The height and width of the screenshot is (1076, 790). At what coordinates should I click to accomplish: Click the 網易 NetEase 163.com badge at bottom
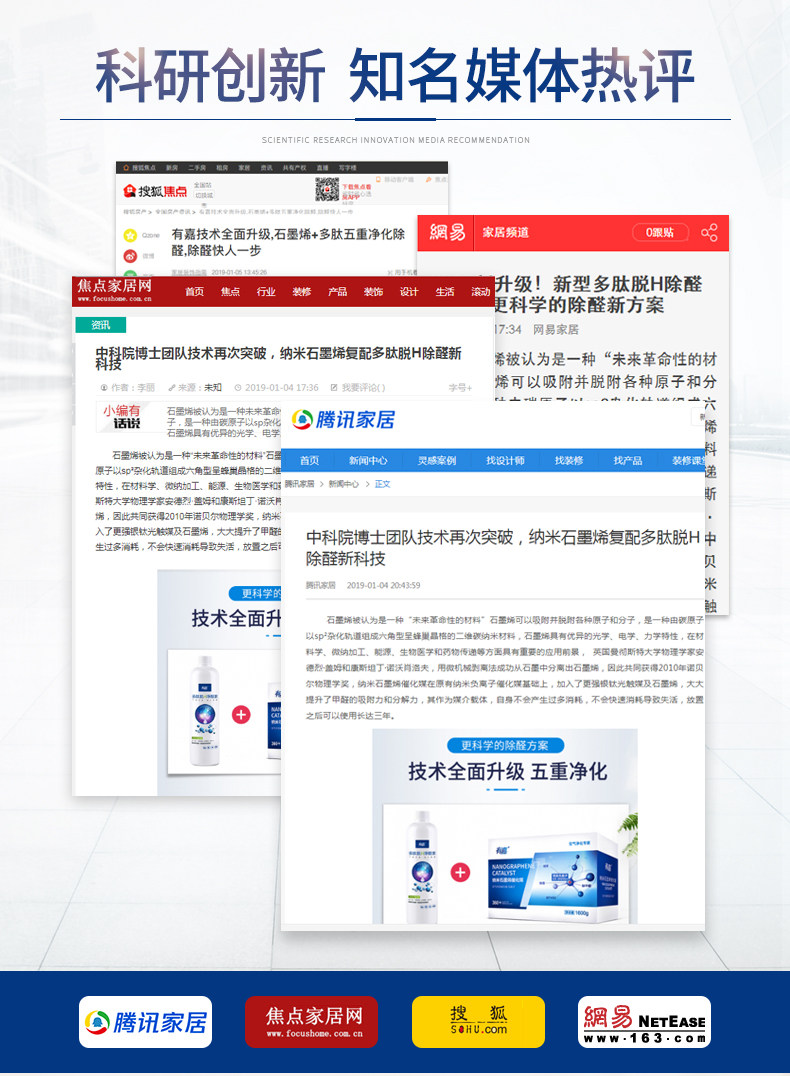pyautogui.click(x=644, y=1022)
